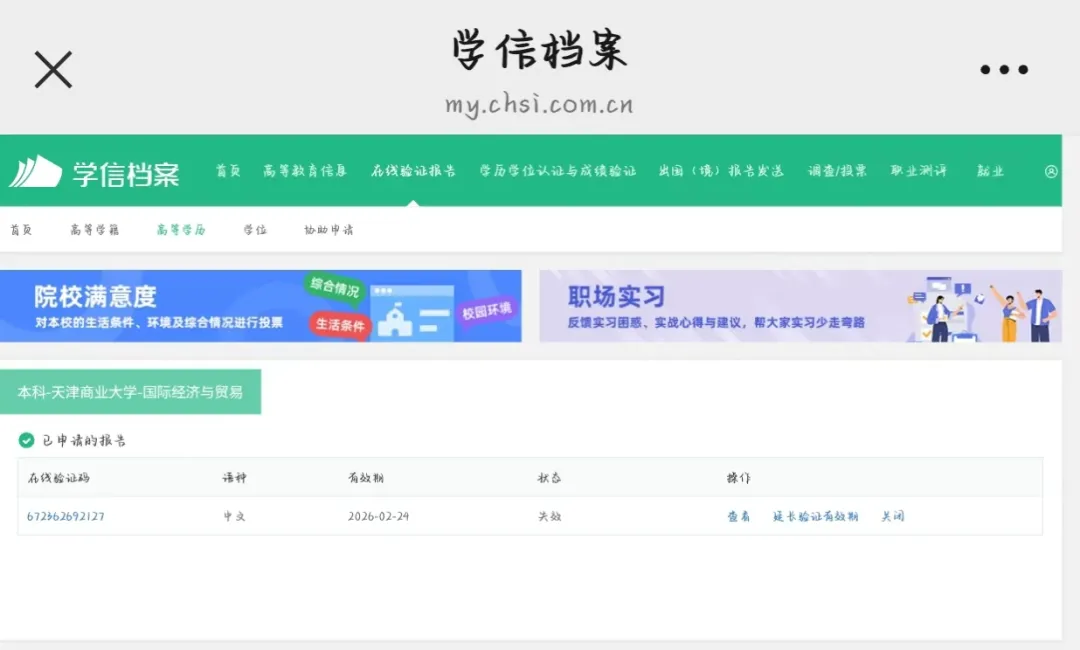This screenshot has height=650, width=1080.
Task: Switch to 首页 in the white sub-navigation
Action: pyautogui.click(x=21, y=230)
